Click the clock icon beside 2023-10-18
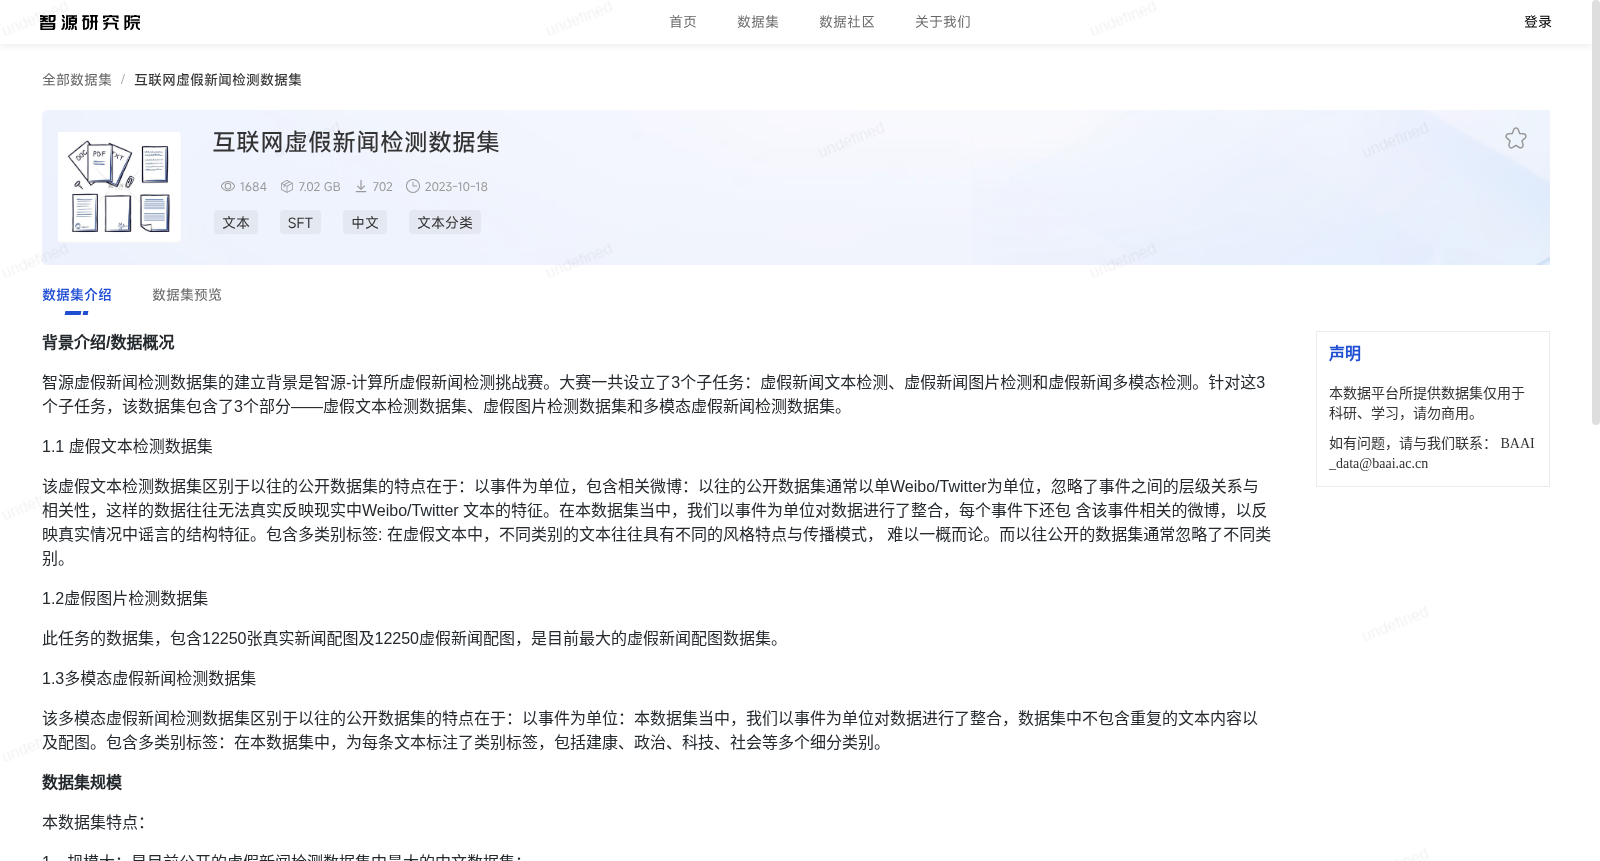The height and width of the screenshot is (861, 1600). click(x=413, y=186)
